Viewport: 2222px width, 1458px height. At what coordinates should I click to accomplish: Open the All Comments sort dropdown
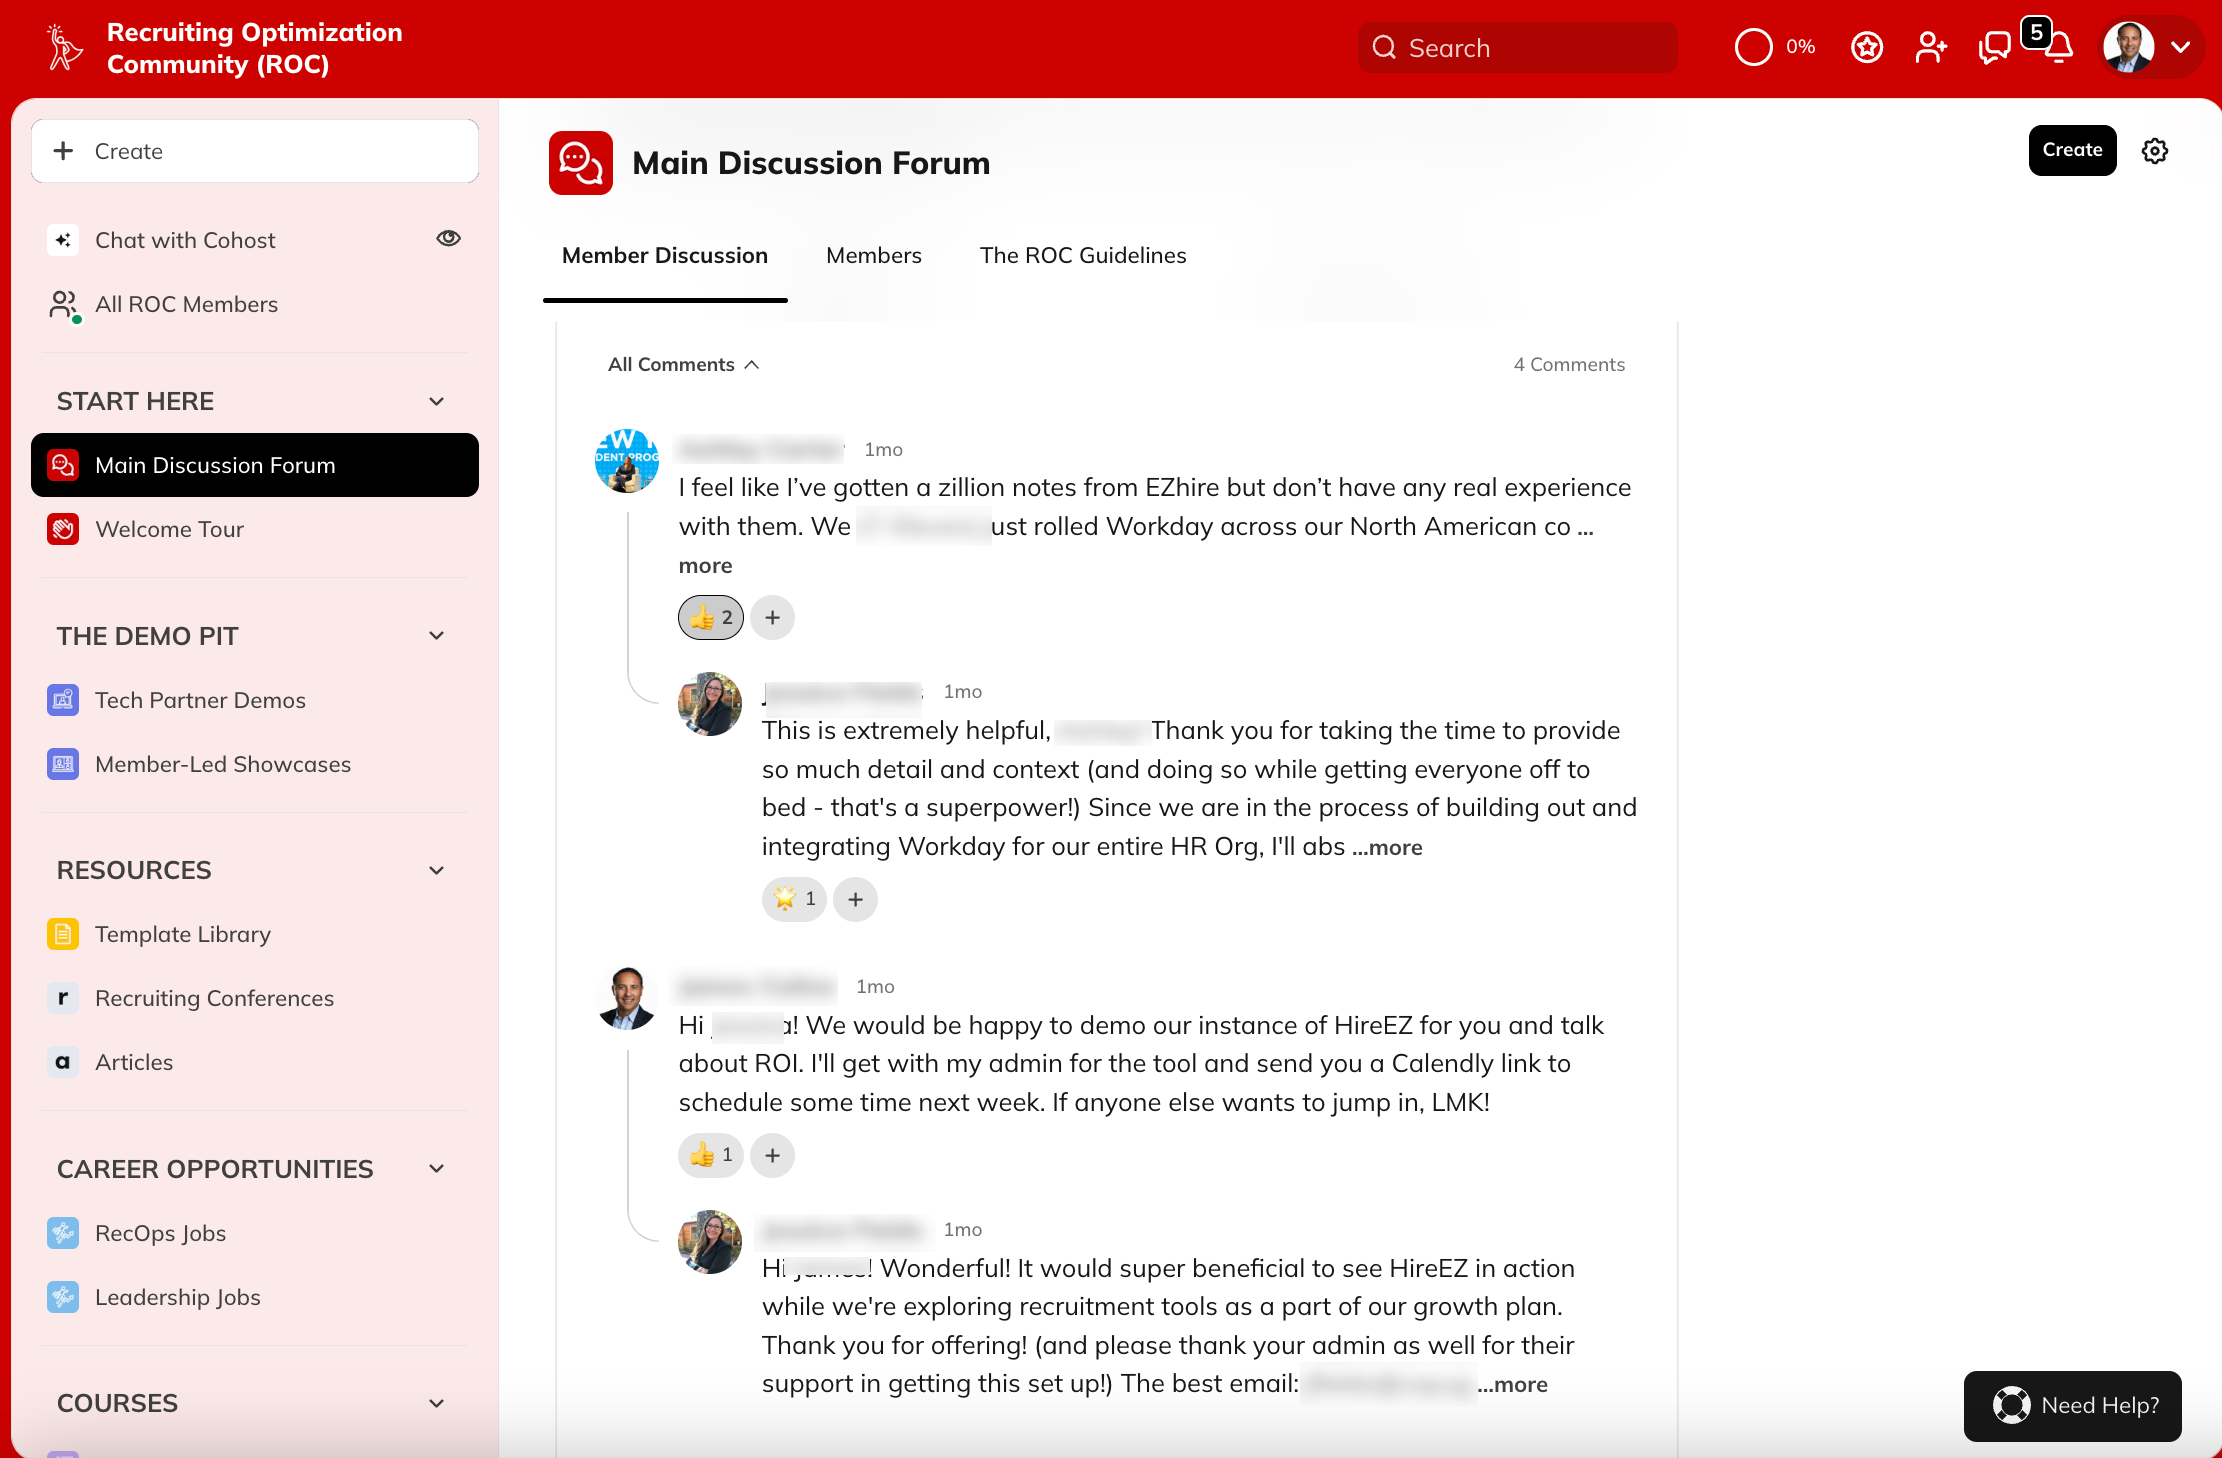pyautogui.click(x=683, y=364)
